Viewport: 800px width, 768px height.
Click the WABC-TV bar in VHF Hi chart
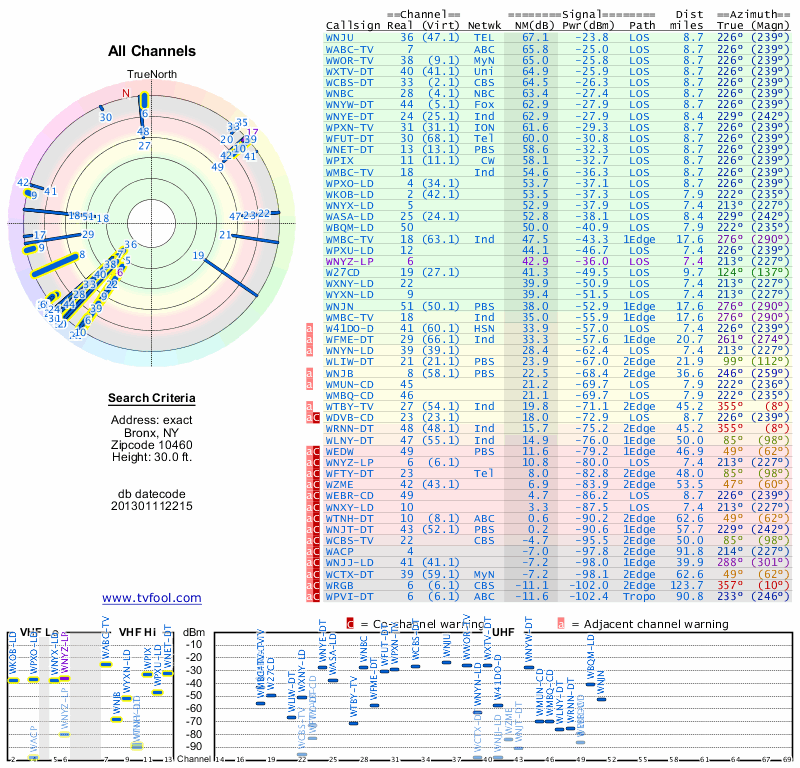tap(106, 664)
